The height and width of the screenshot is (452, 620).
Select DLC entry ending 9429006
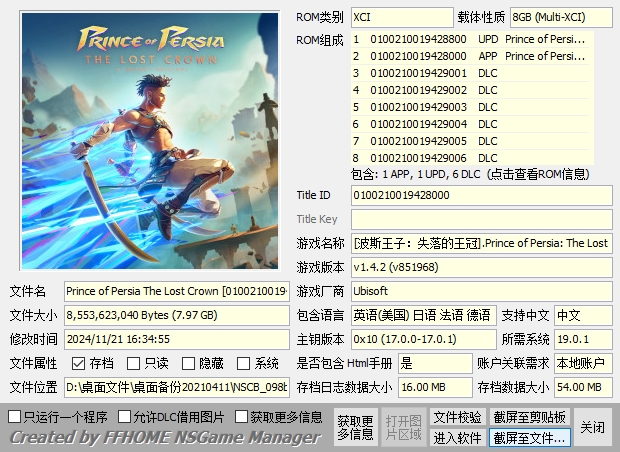(x=470, y=158)
